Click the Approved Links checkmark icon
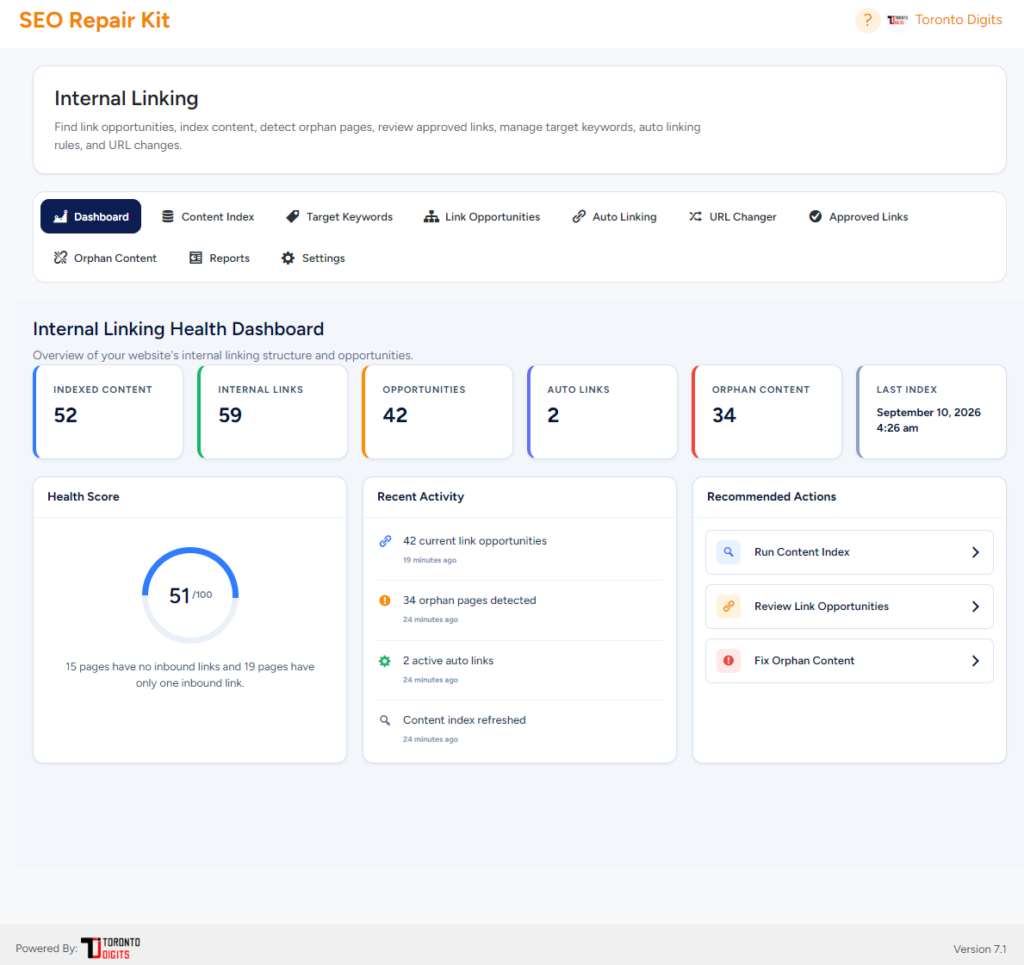Image resolution: width=1024 pixels, height=965 pixels. 815,217
